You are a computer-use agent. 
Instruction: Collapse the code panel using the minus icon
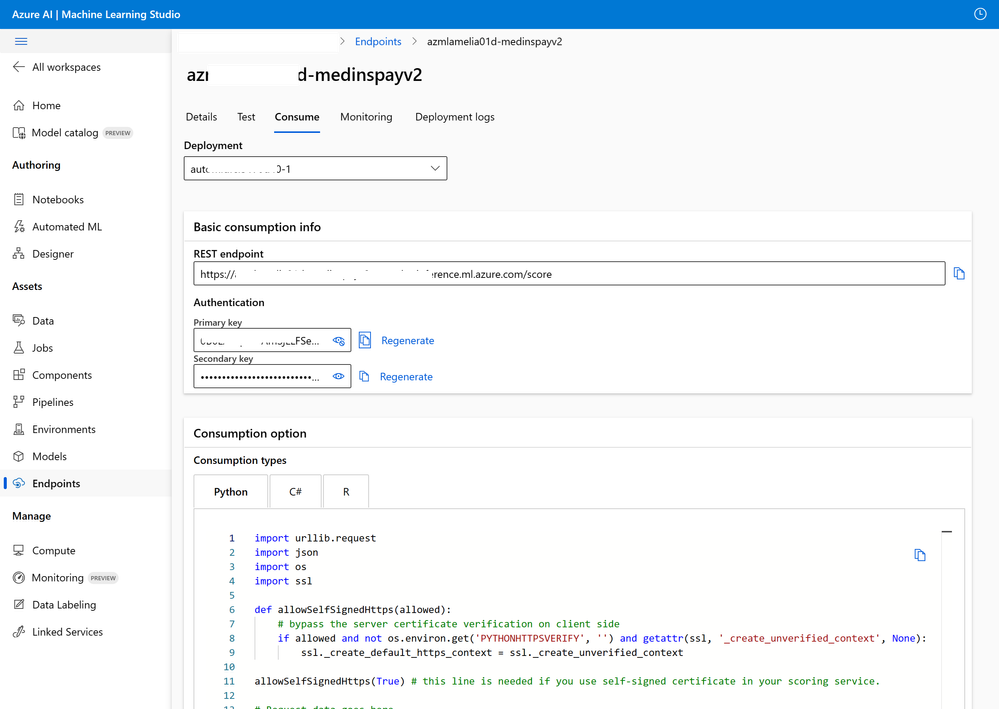pyautogui.click(x=947, y=531)
